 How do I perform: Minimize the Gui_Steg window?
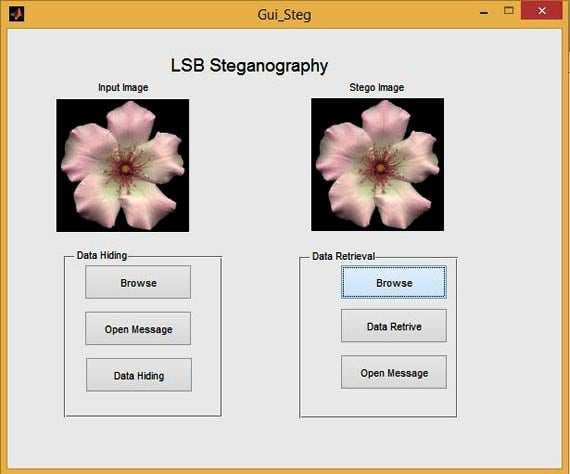[x=484, y=13]
